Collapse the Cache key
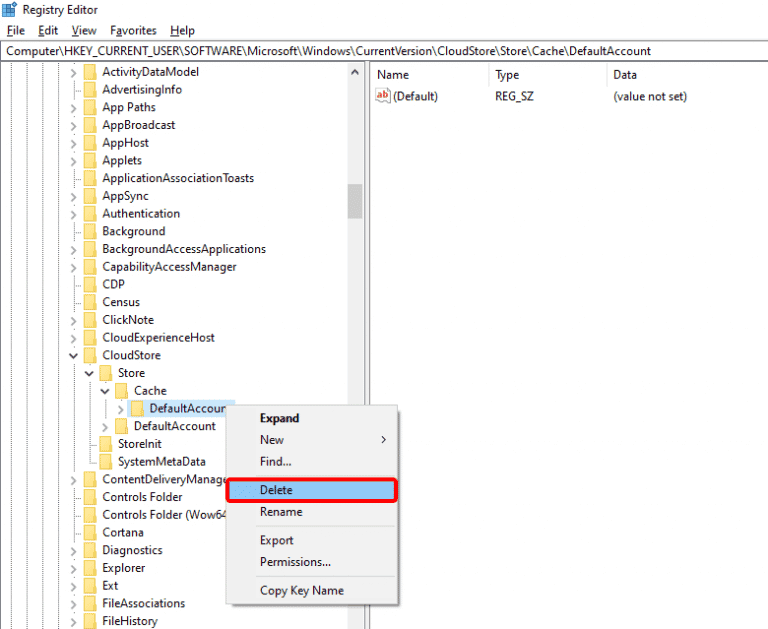The width and height of the screenshot is (768, 629). tap(105, 391)
